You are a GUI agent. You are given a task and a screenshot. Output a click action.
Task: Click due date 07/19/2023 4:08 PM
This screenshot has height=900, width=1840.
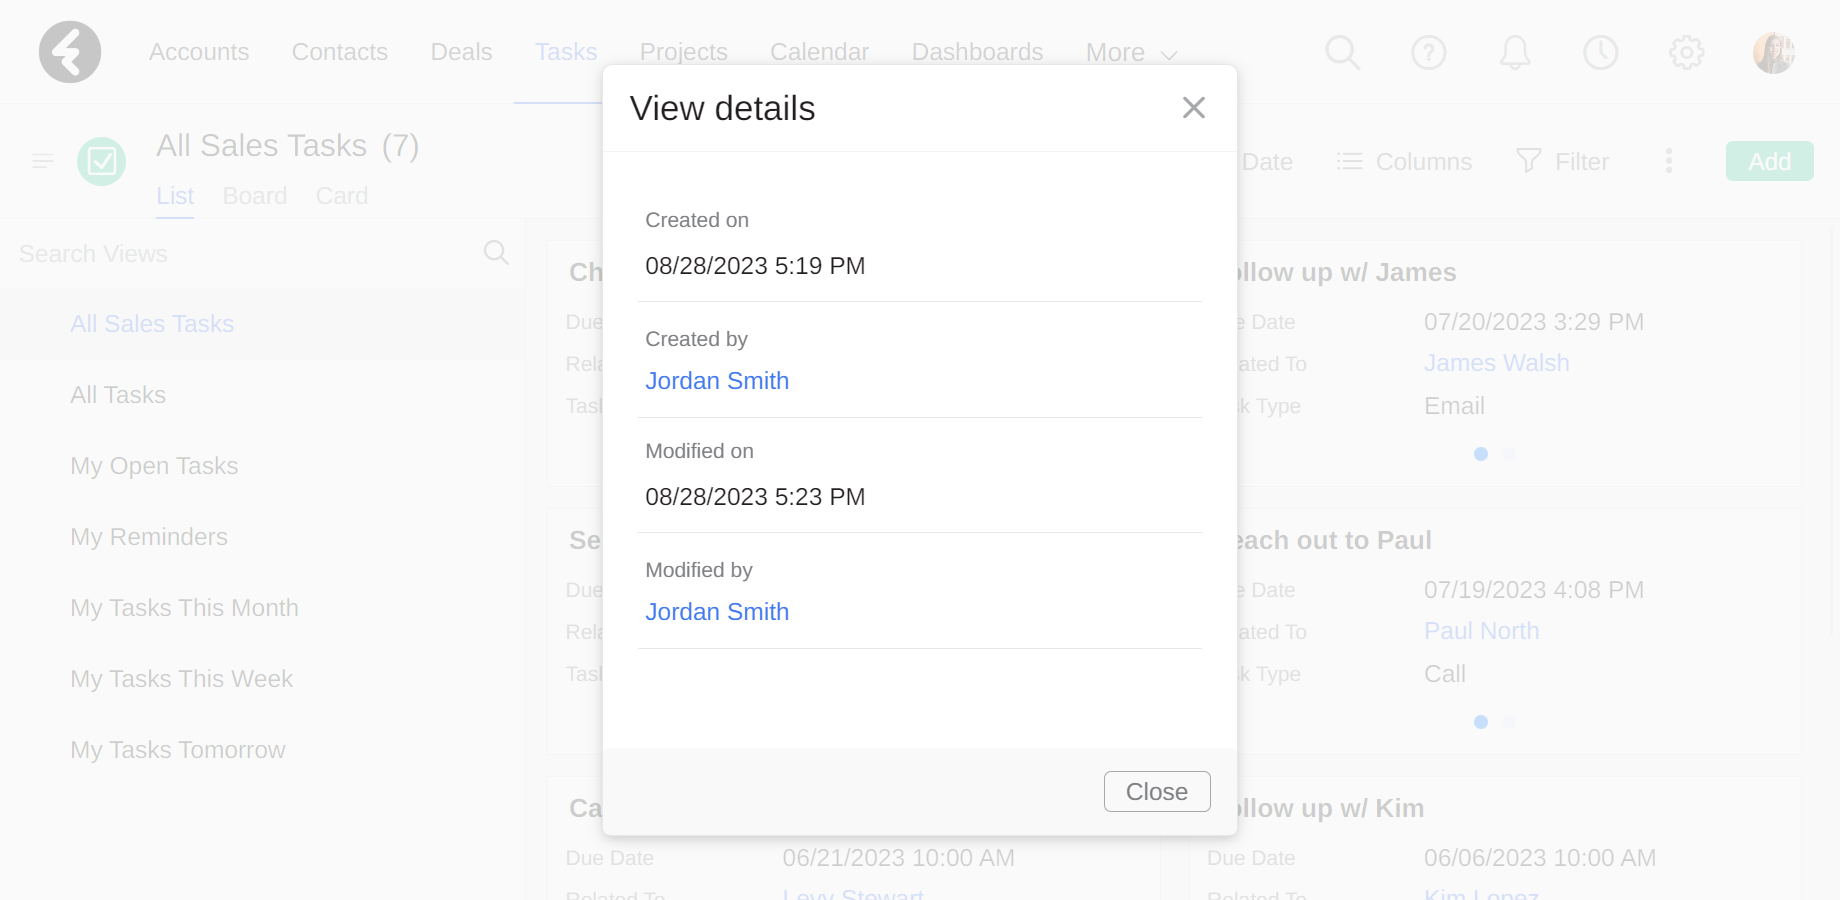[1534, 590]
